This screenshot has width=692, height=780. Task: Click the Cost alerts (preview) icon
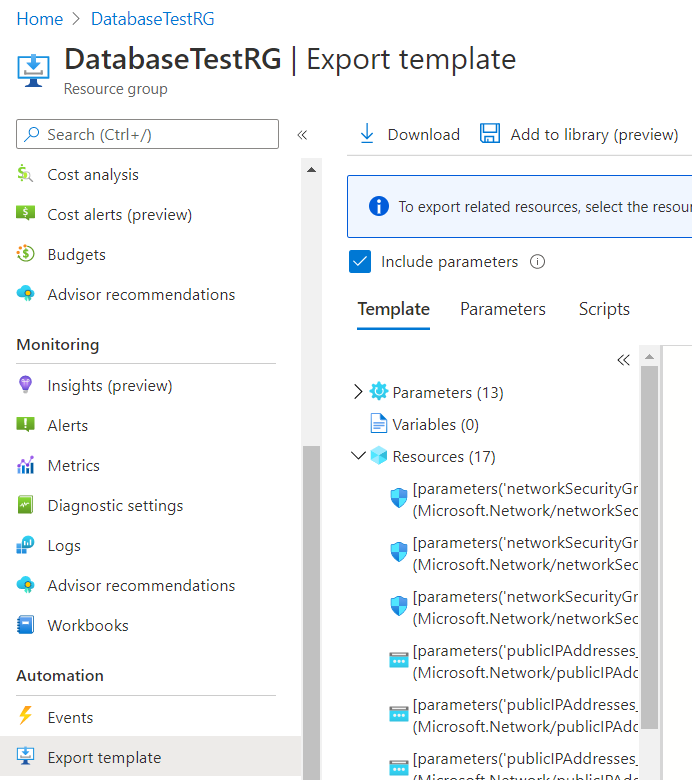tap(25, 213)
